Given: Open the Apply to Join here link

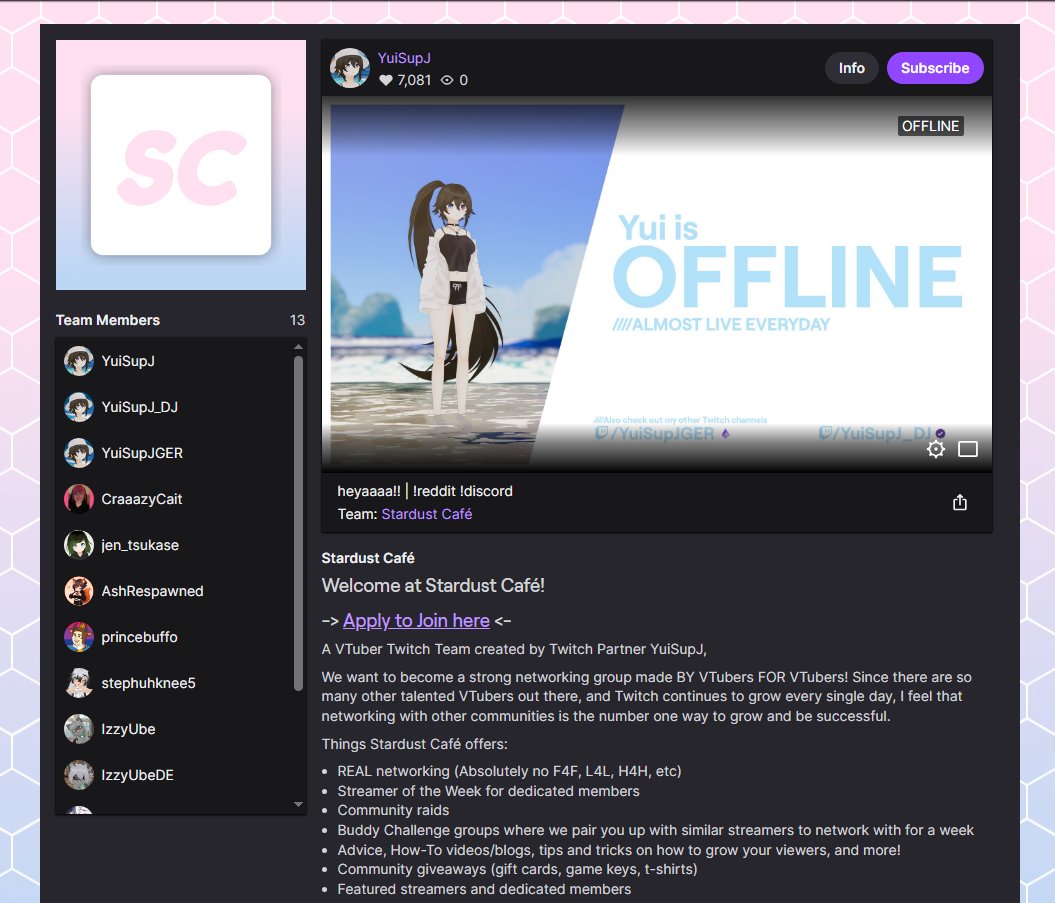Looking at the screenshot, I should pos(416,620).
